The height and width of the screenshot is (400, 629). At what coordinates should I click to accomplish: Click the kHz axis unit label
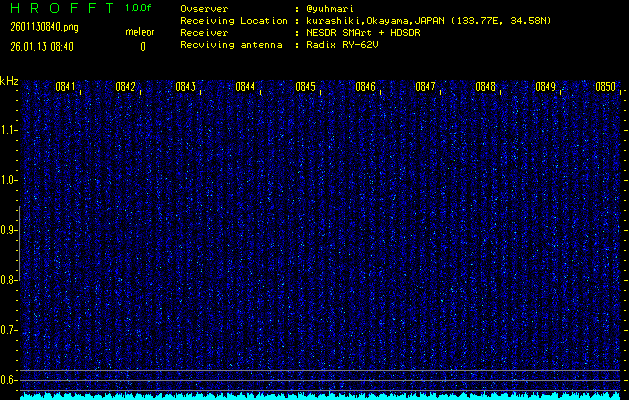click(9, 81)
